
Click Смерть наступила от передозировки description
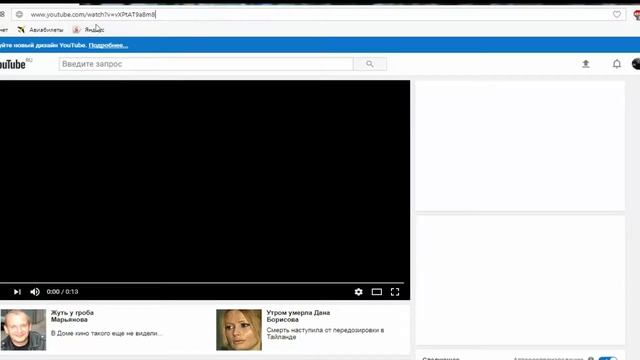click(325, 333)
